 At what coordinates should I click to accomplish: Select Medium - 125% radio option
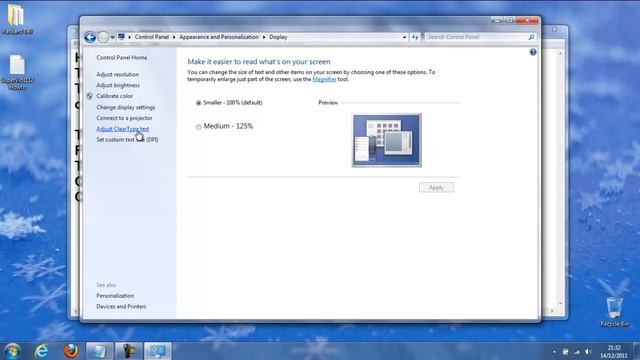point(198,127)
